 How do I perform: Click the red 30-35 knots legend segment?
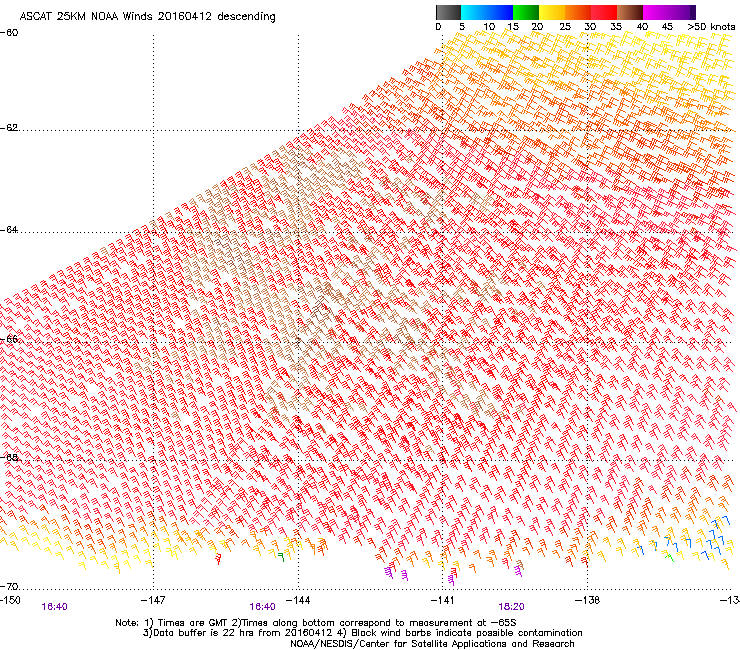604,12
